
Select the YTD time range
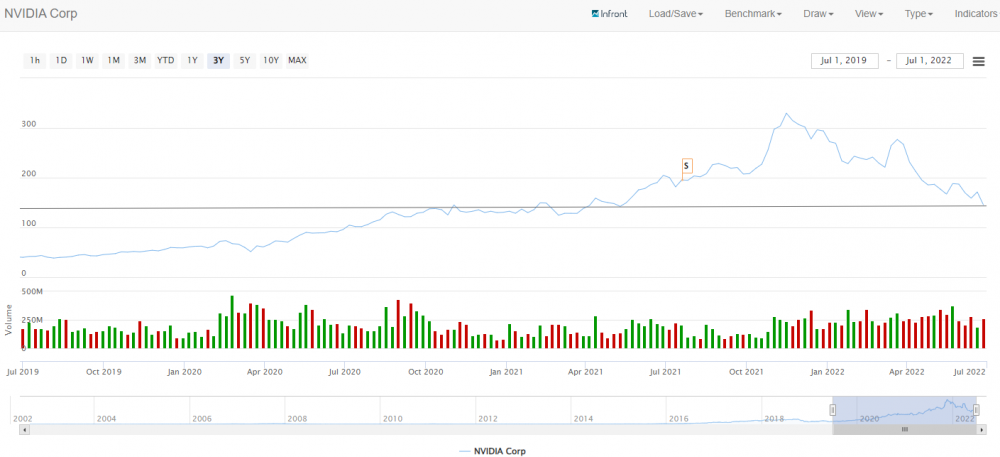click(166, 61)
